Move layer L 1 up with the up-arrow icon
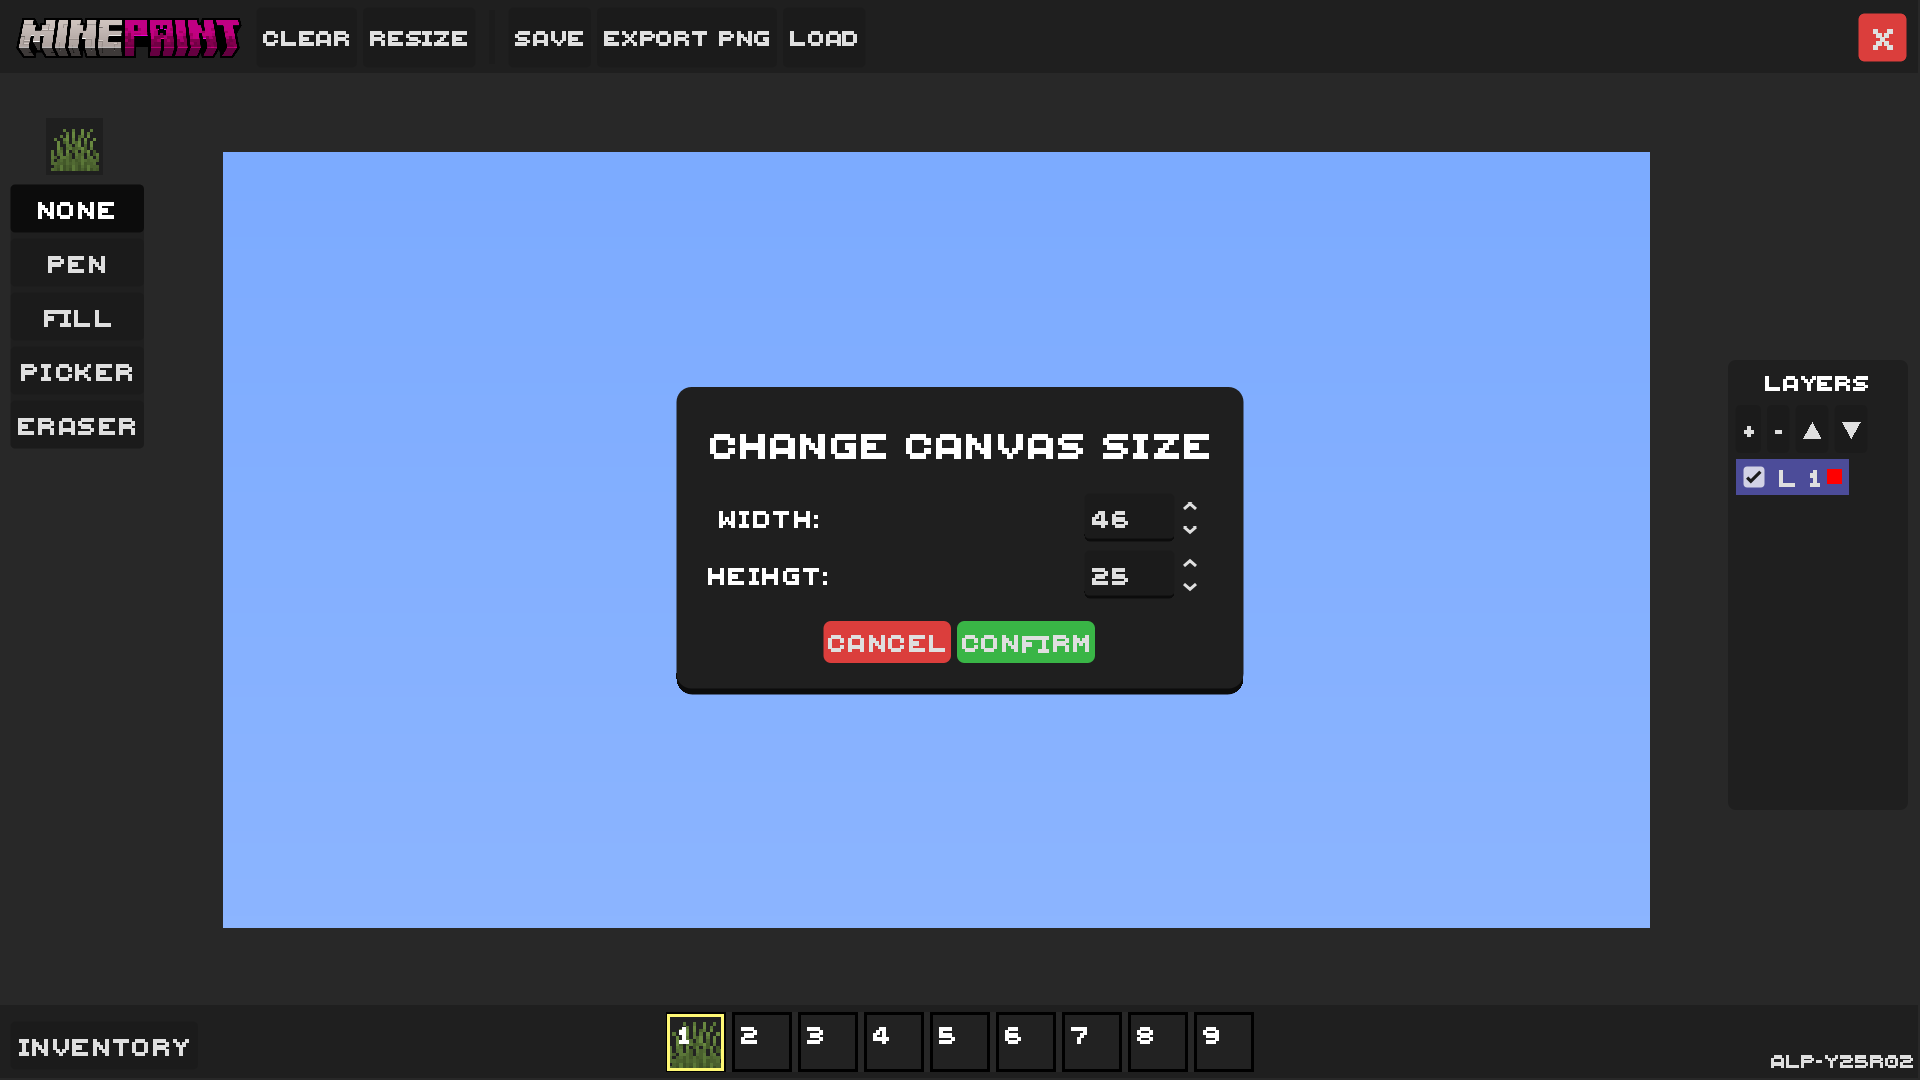The height and width of the screenshot is (1080, 1920). tap(1812, 430)
